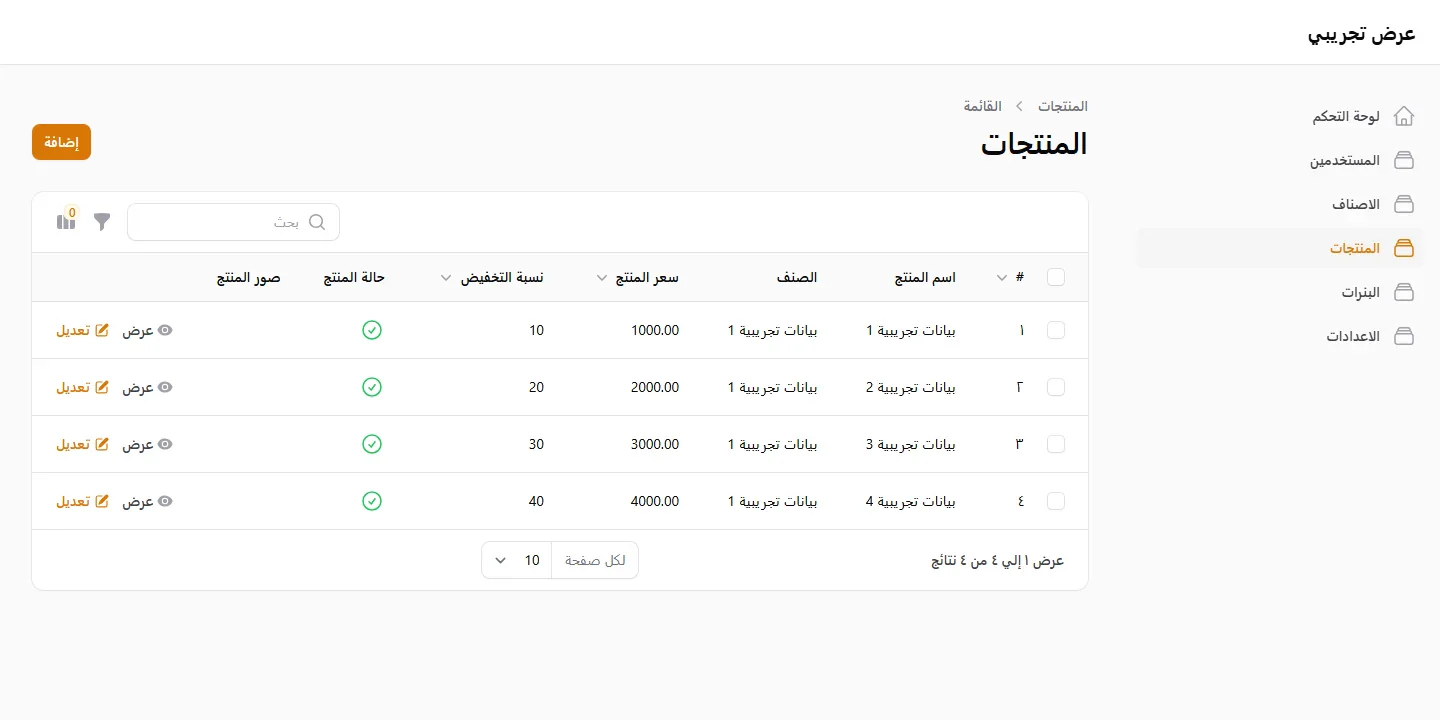Click the green status icon for بيانات تجريبية 1 row

click(372, 330)
